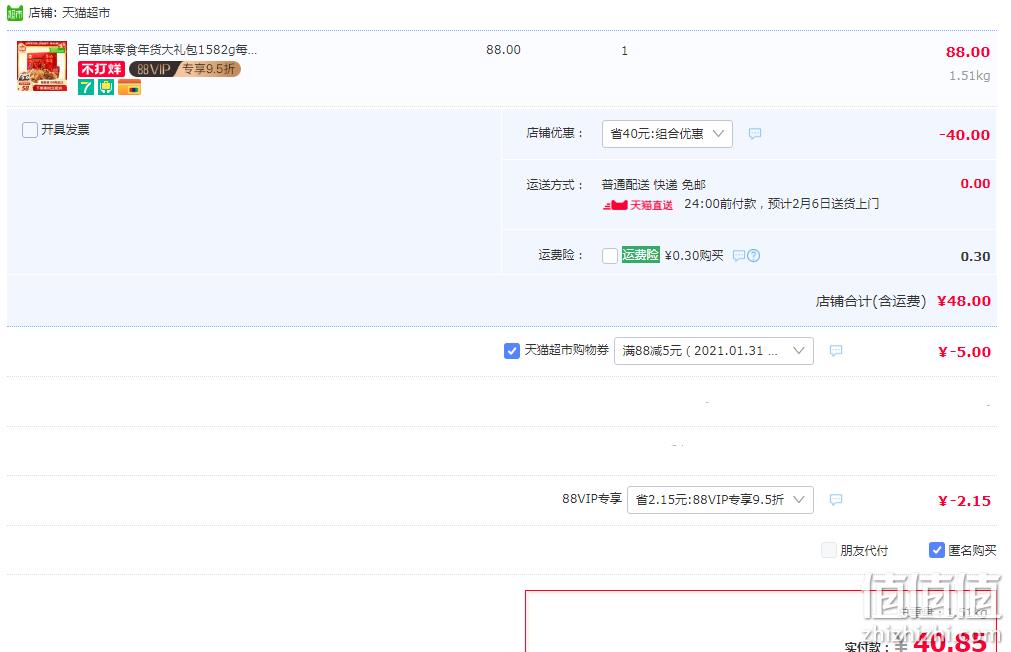1011x652 pixels.
Task: Click the 88VIP专享 label
Action: tap(592, 499)
